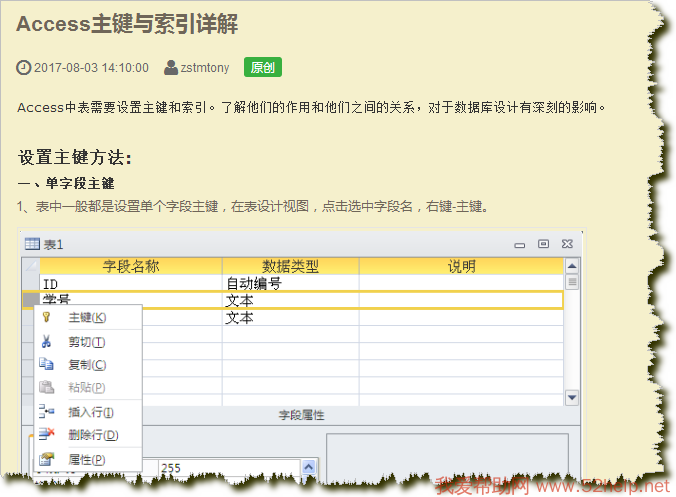
Task: Restore the 表1 window using the restore button
Action: click(543, 243)
